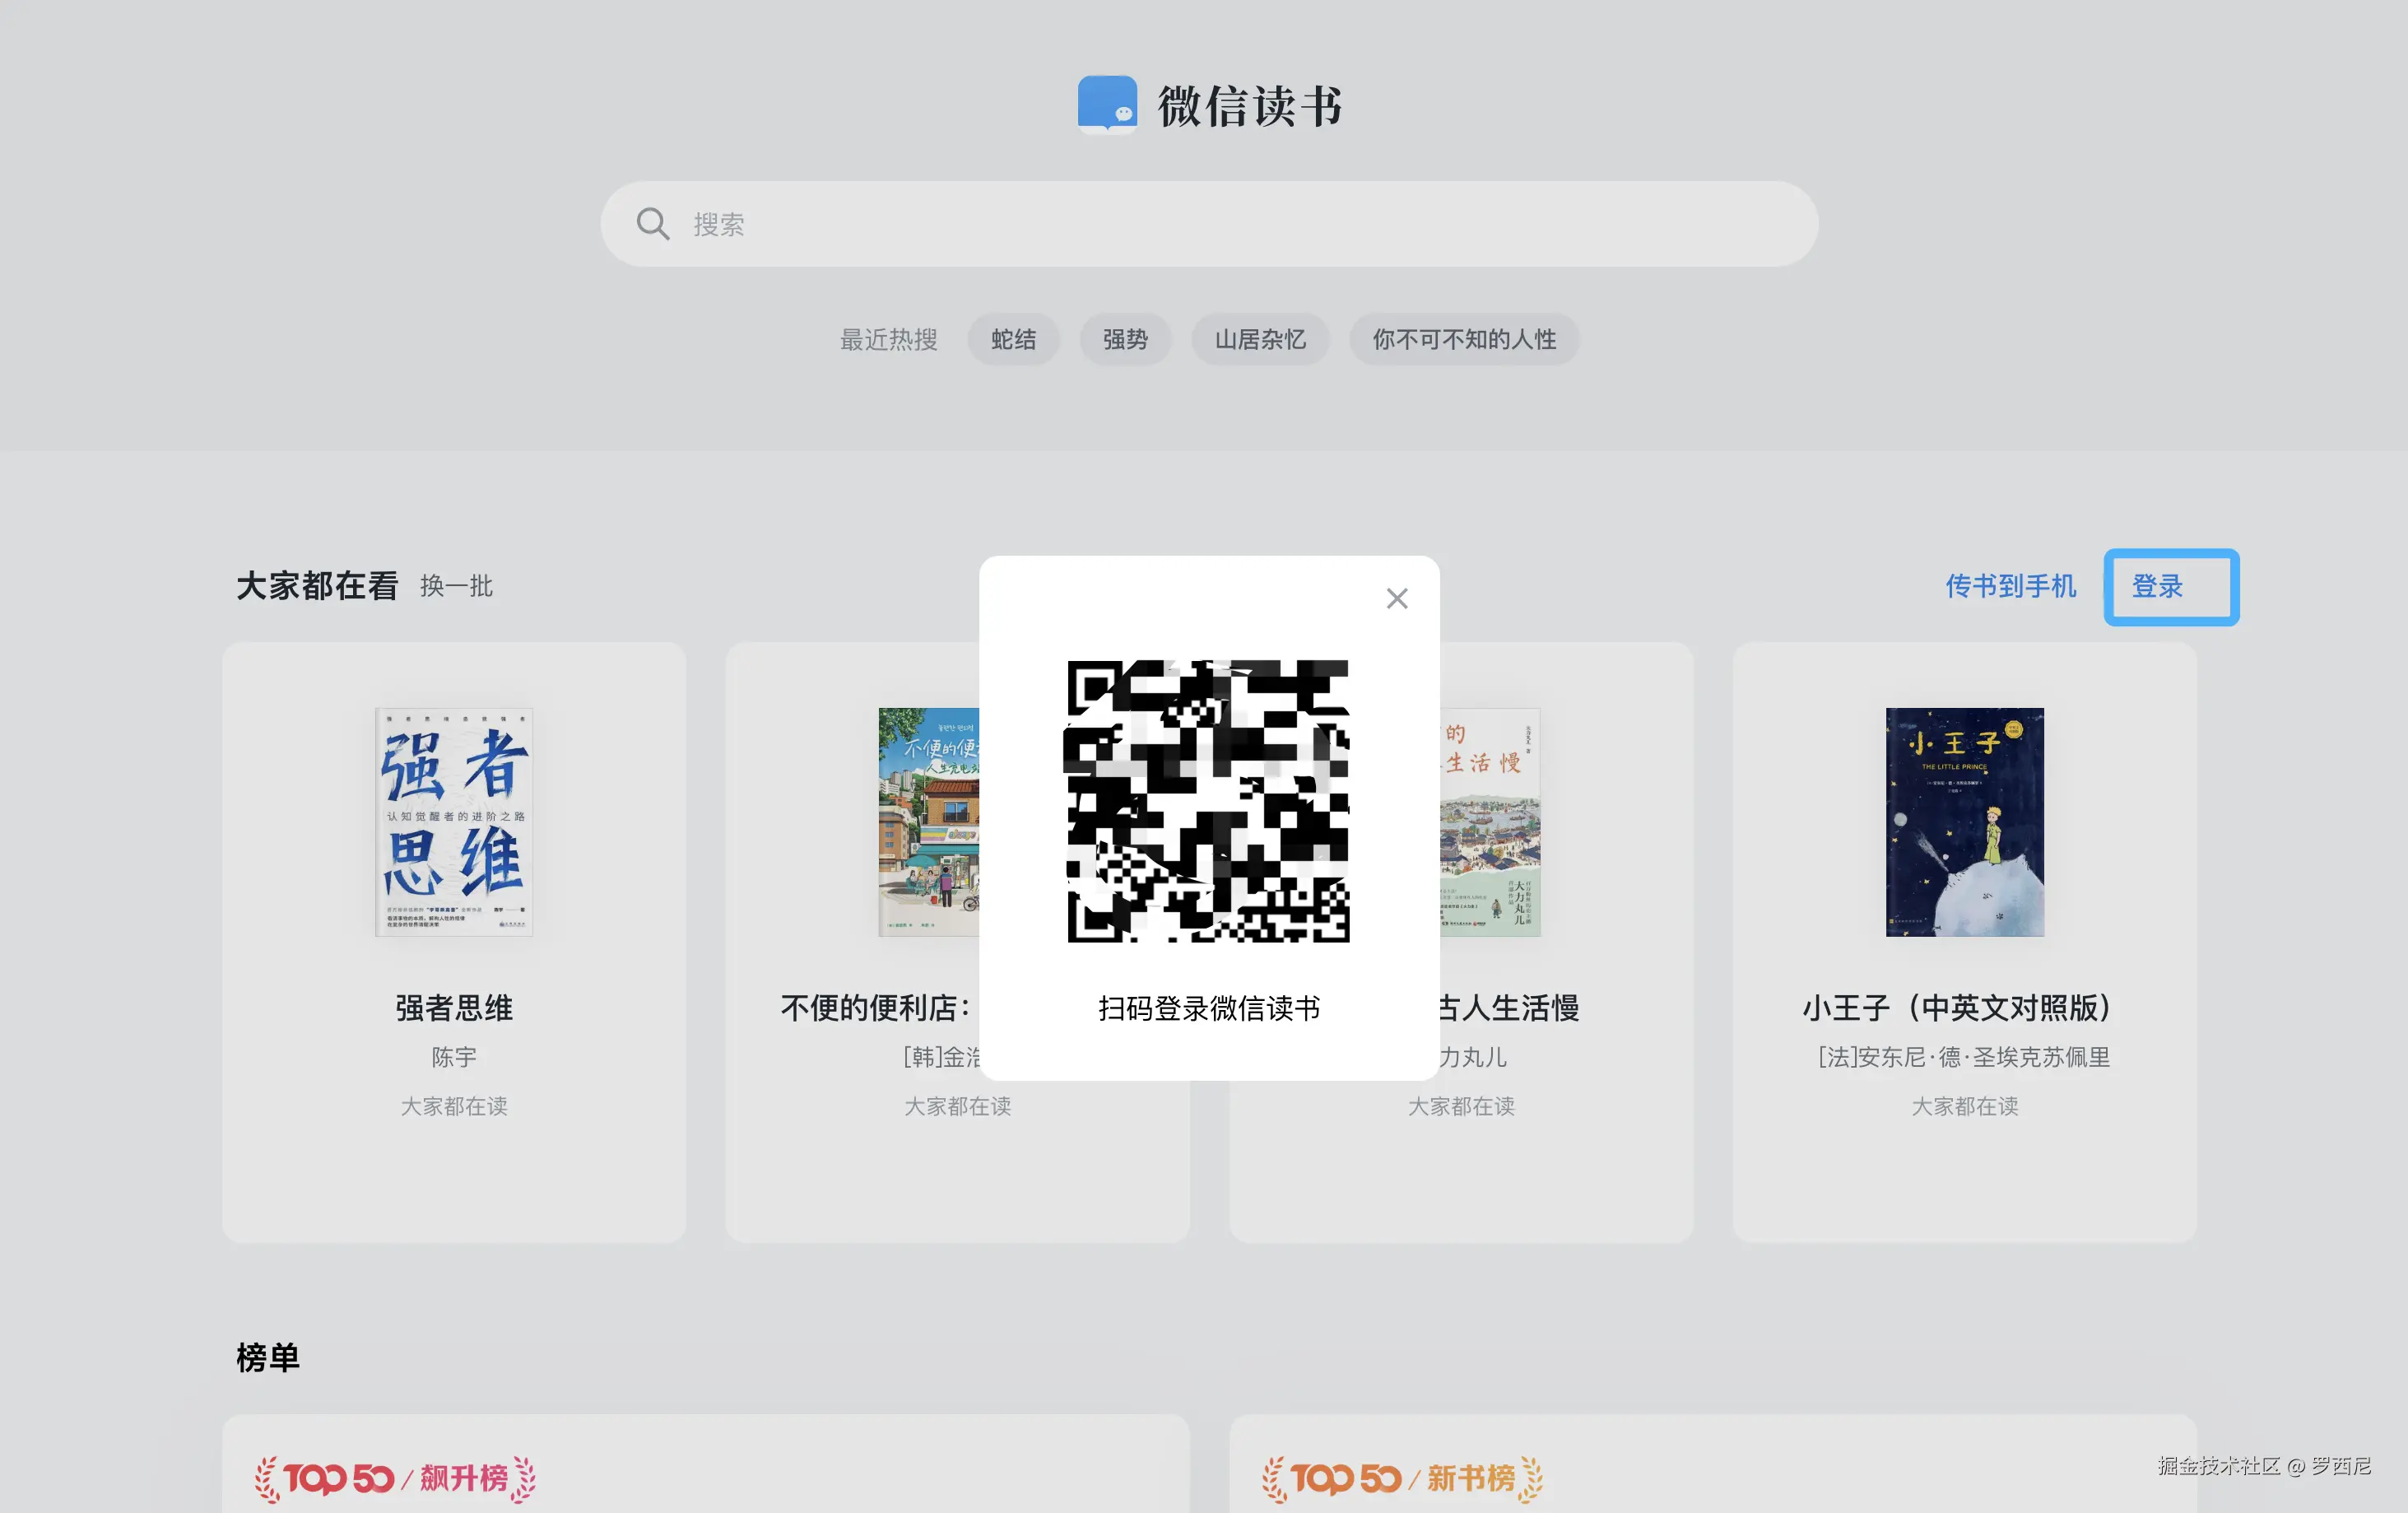Image resolution: width=2408 pixels, height=1513 pixels.
Task: Open the TOP 50 飙升榜 ranking
Action: pos(394,1478)
